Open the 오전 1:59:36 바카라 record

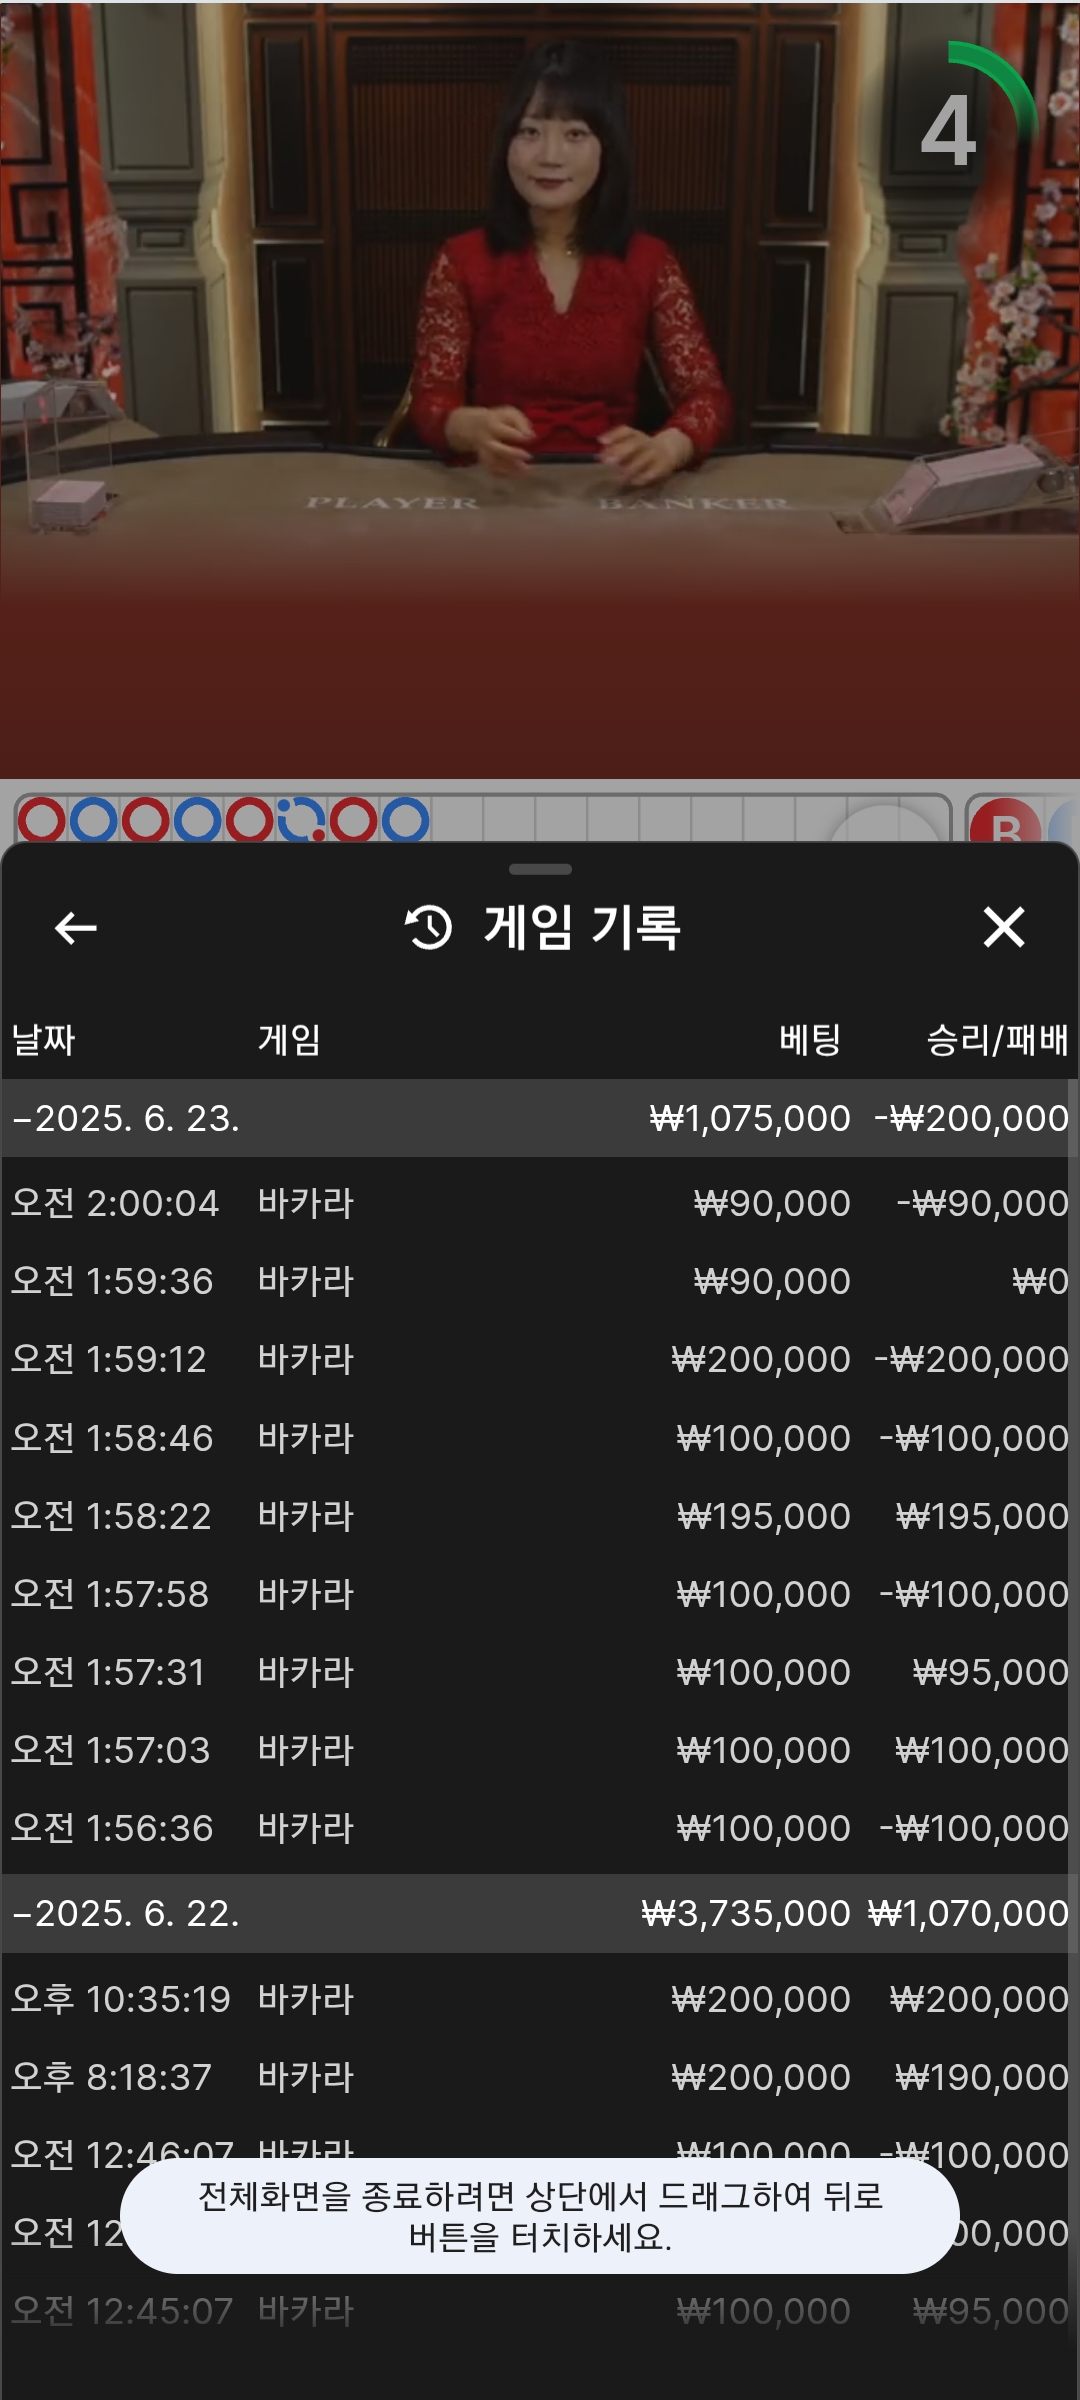pyautogui.click(x=540, y=1281)
